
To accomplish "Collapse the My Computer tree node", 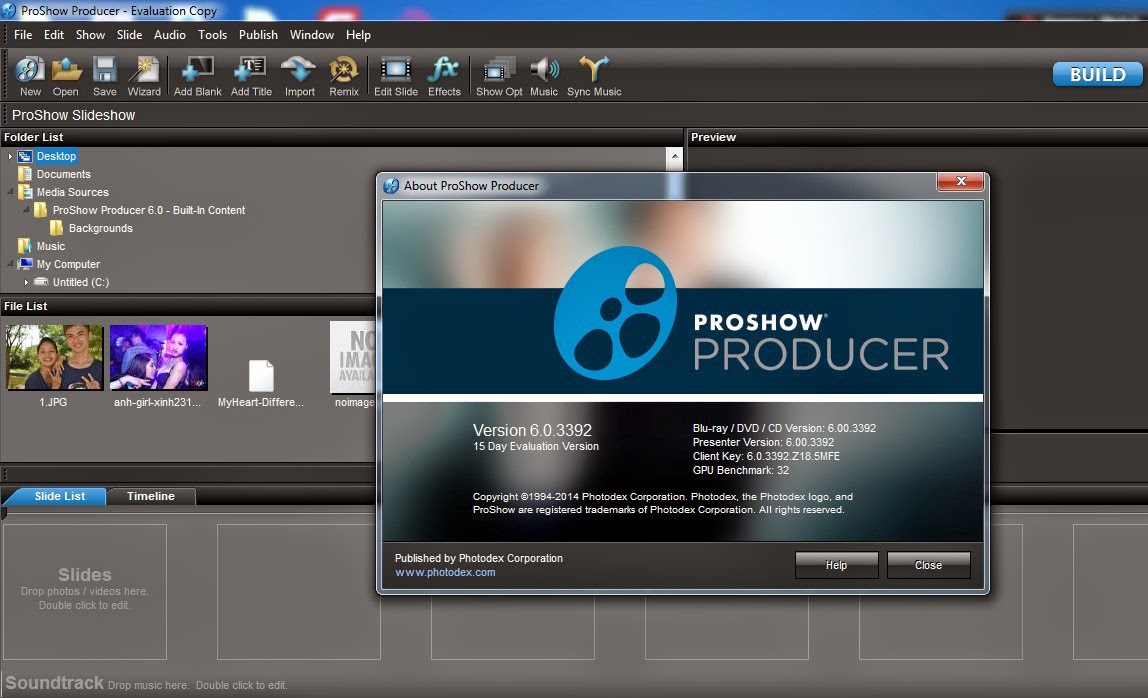I will 10,264.
